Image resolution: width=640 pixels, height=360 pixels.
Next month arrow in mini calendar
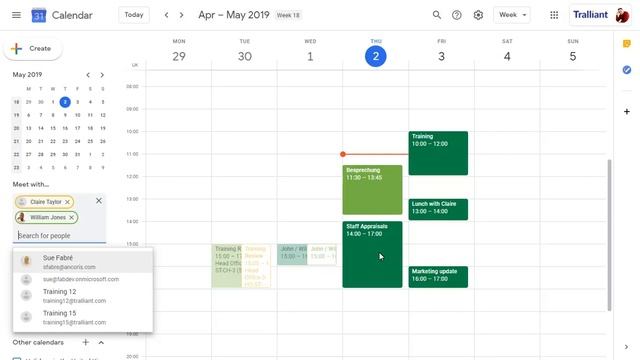102,75
